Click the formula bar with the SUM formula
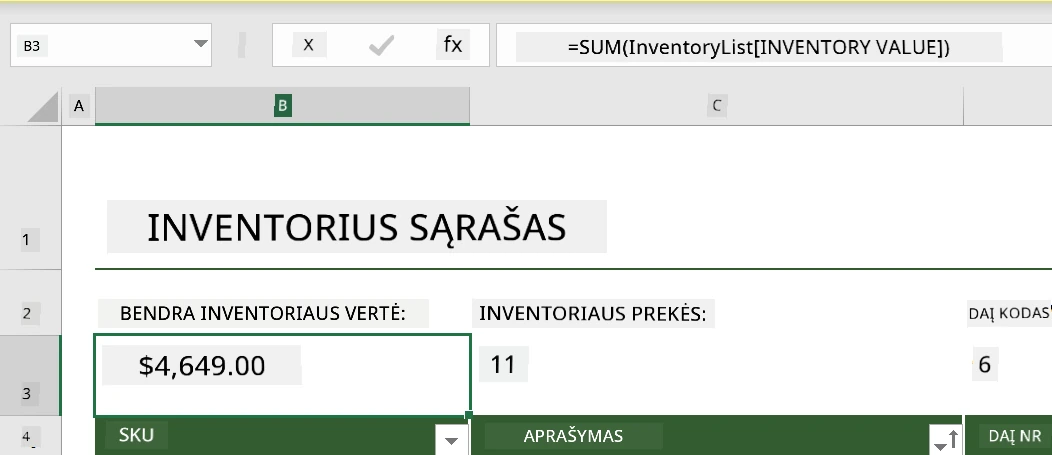Viewport: 1052px width, 455px height. pos(758,47)
